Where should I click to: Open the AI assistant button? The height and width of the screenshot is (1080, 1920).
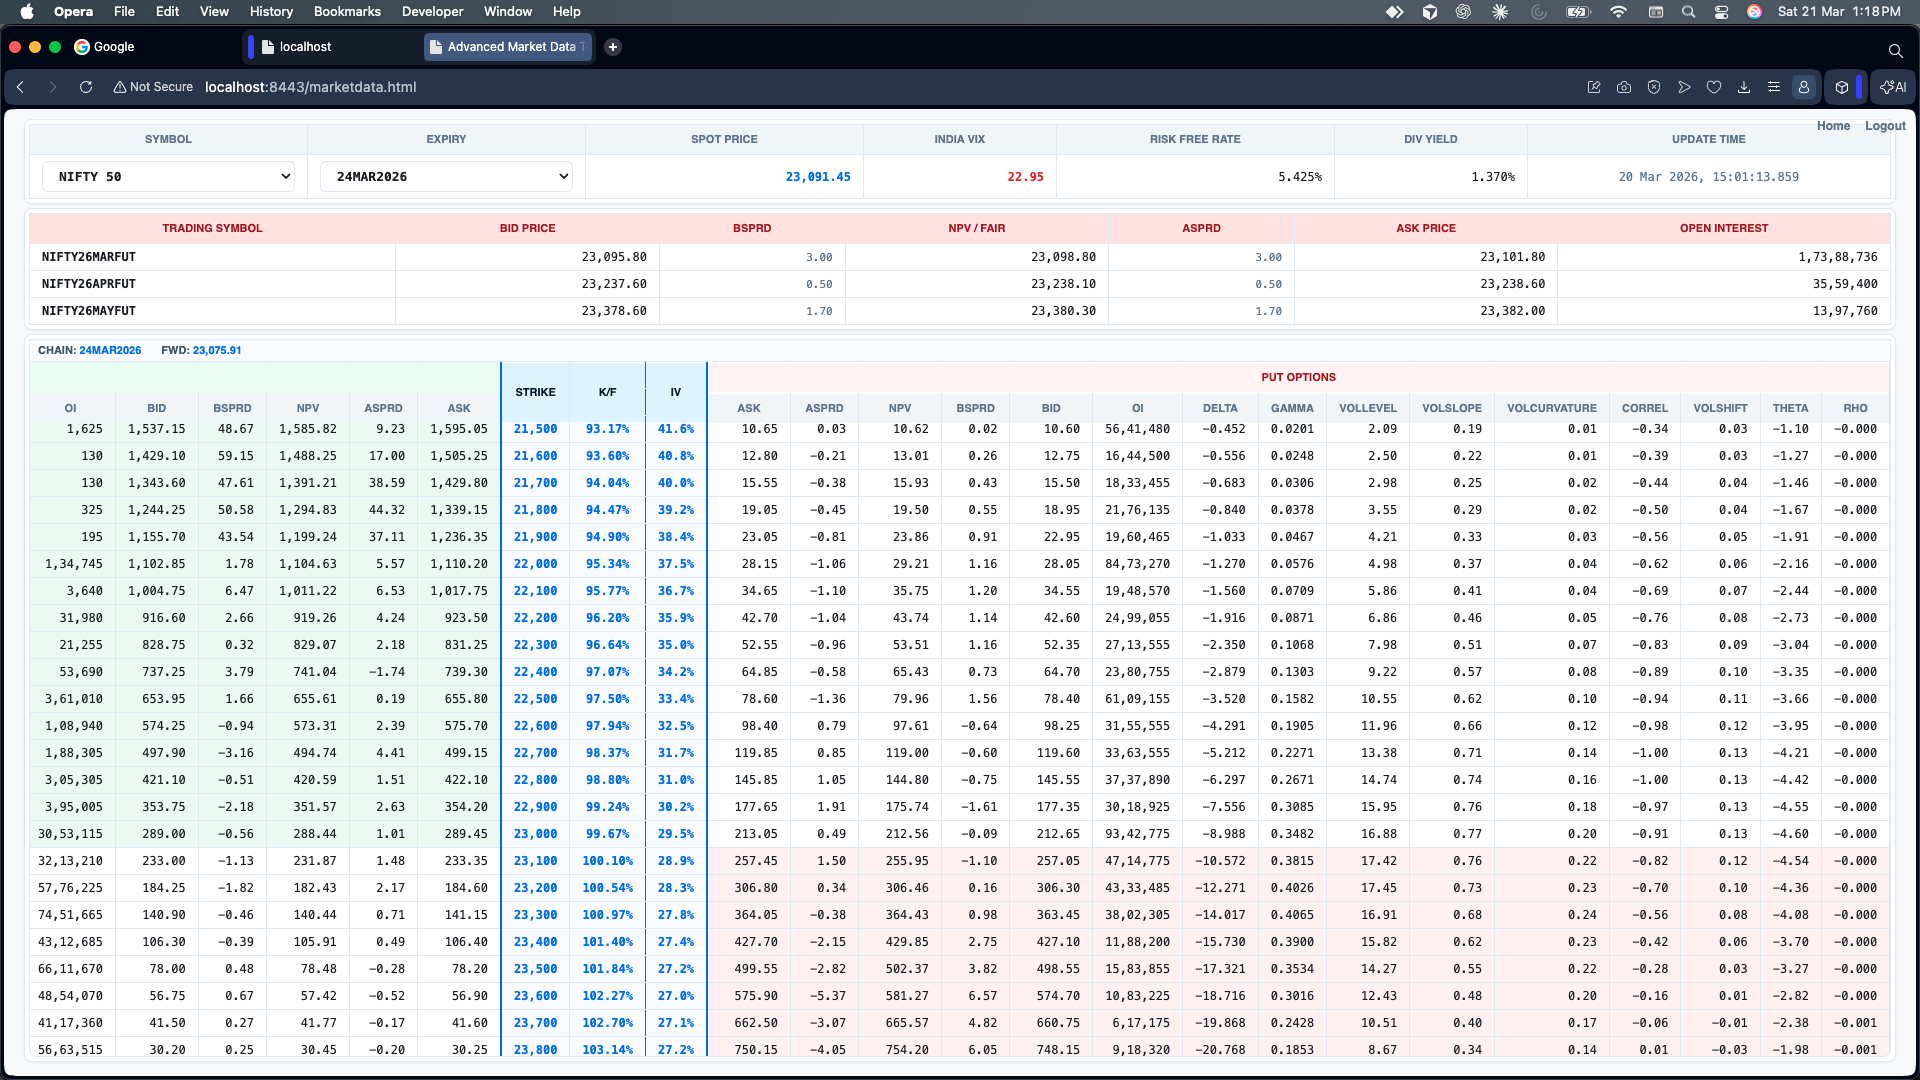(1893, 87)
